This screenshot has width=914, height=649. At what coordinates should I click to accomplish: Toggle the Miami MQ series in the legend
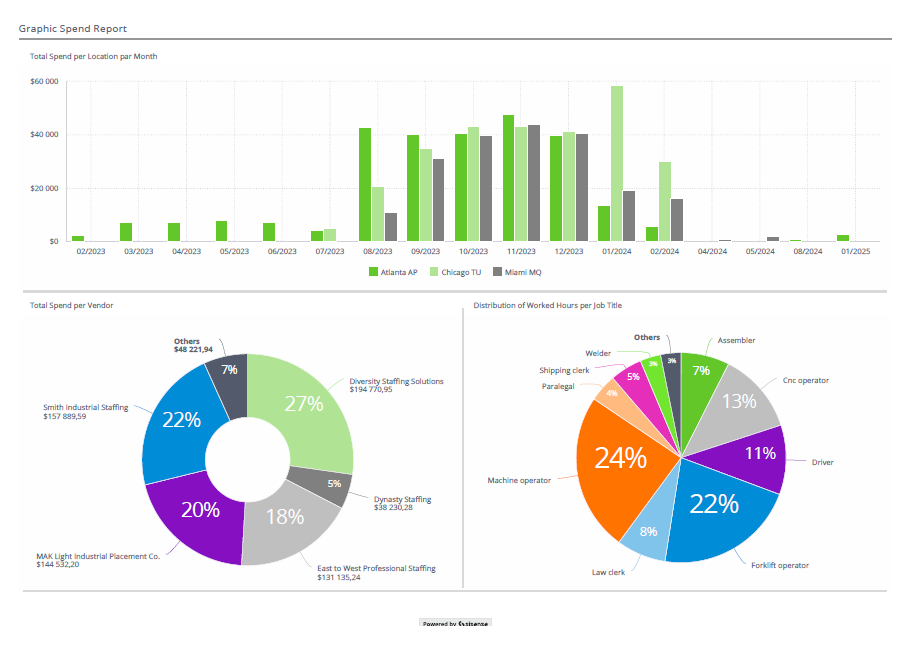coord(524,271)
